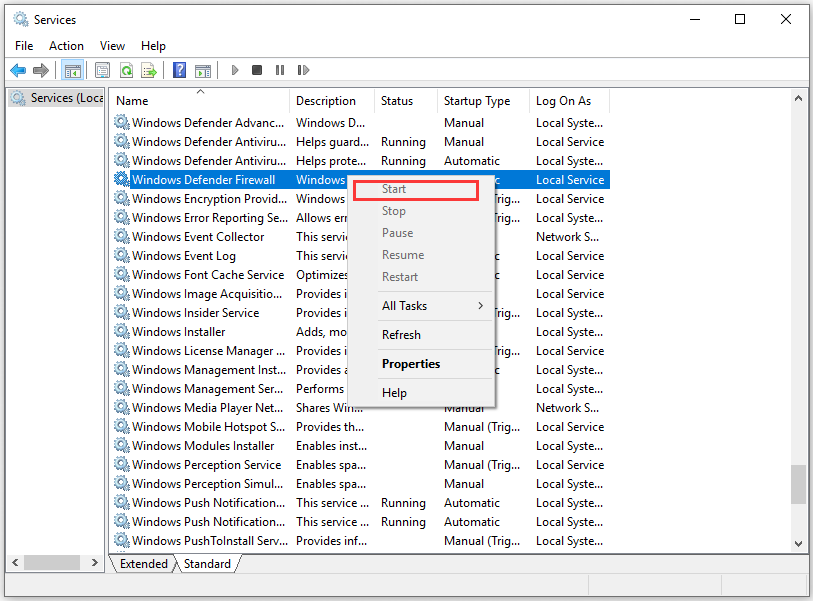Choose Refresh in the context menu
813x601 pixels.
pyautogui.click(x=421, y=335)
